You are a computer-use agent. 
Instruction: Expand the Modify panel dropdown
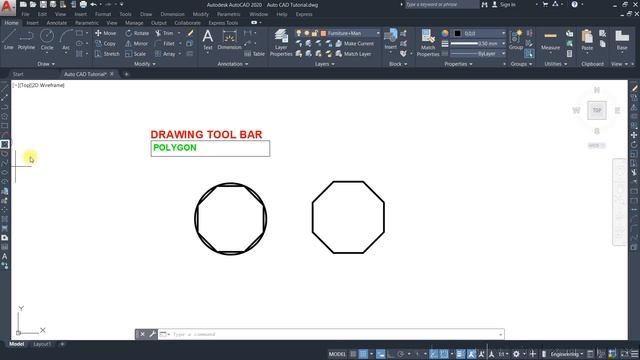click(x=145, y=64)
